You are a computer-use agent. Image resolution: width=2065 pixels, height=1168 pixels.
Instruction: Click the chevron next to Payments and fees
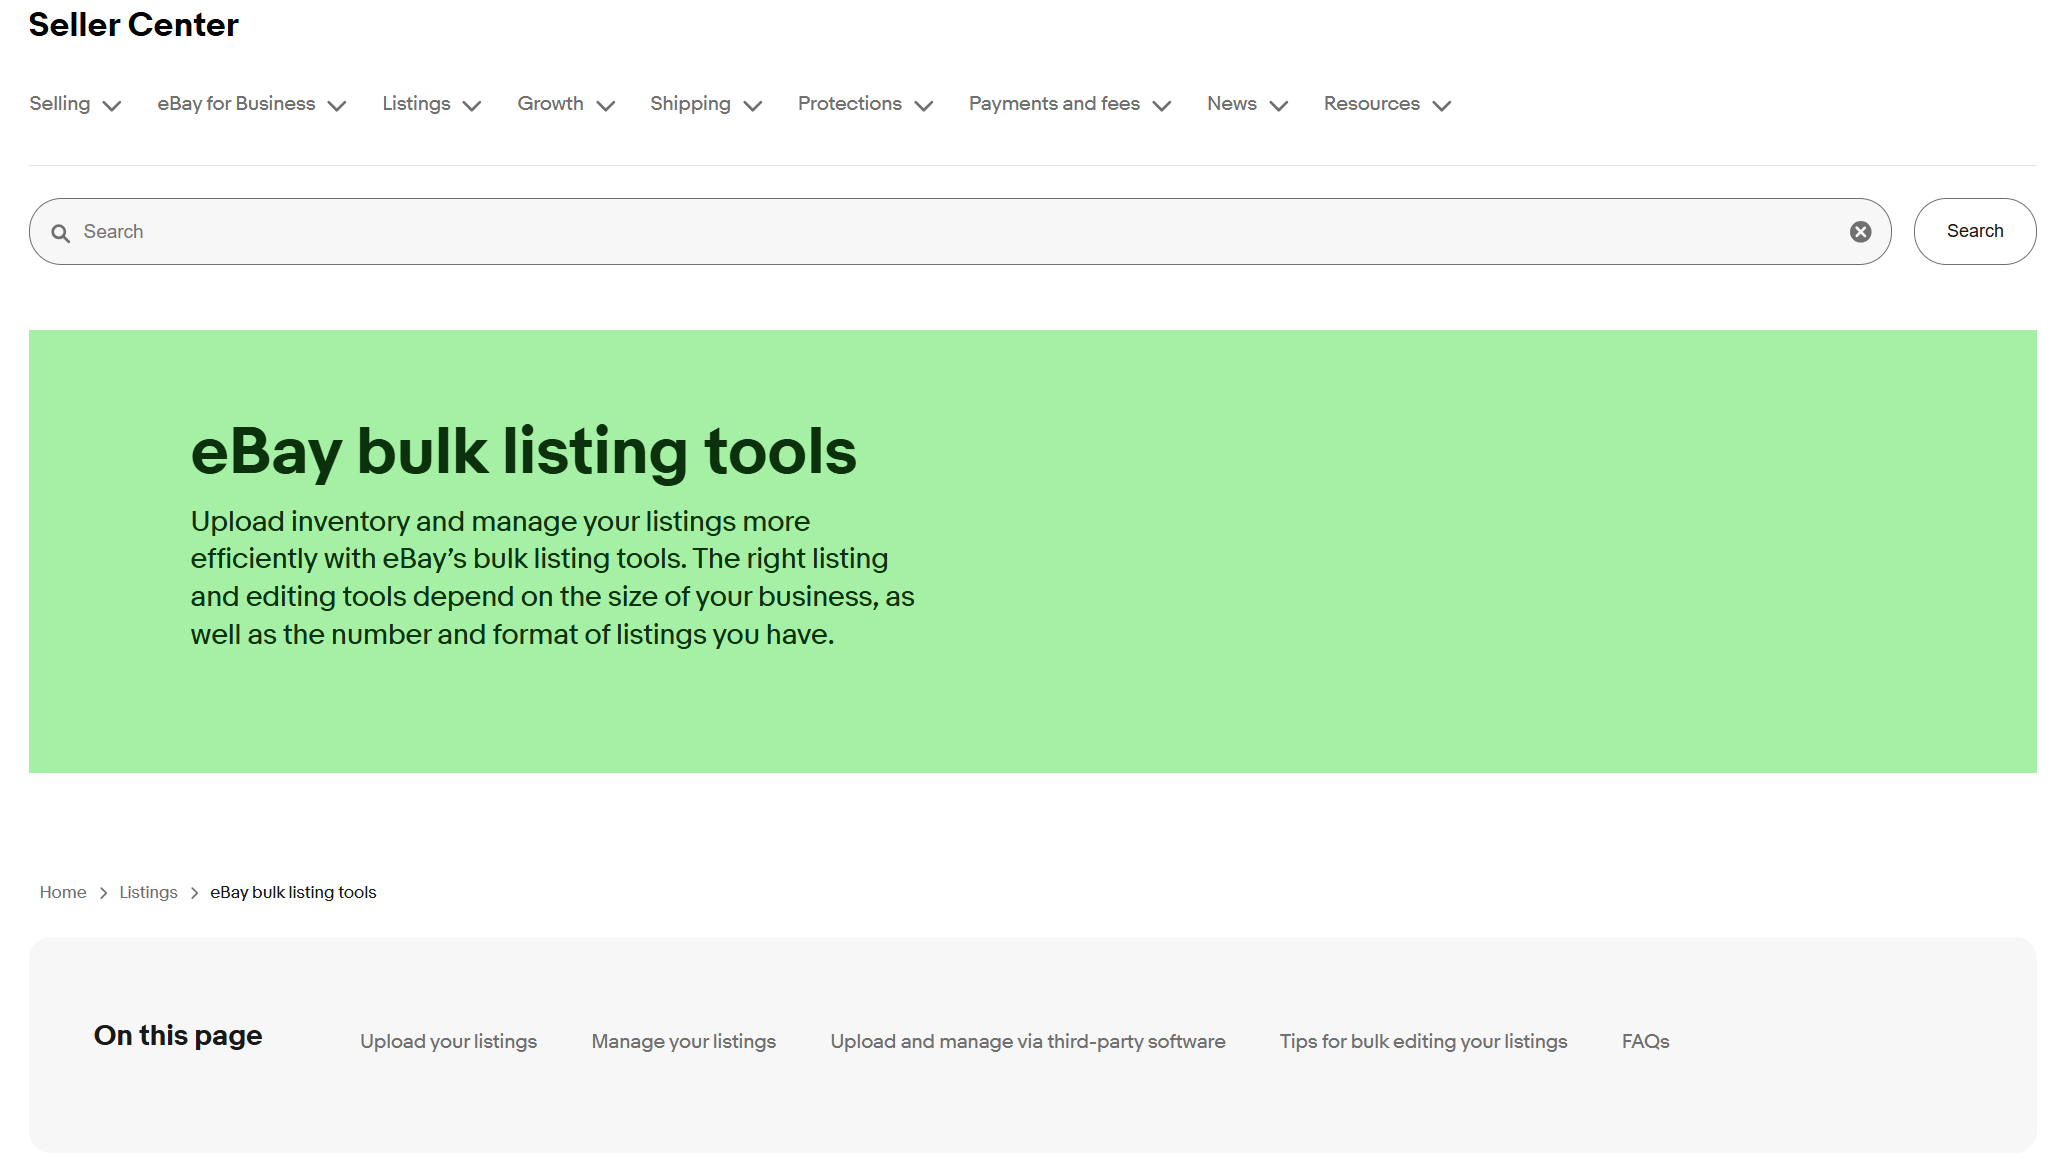tap(1161, 106)
